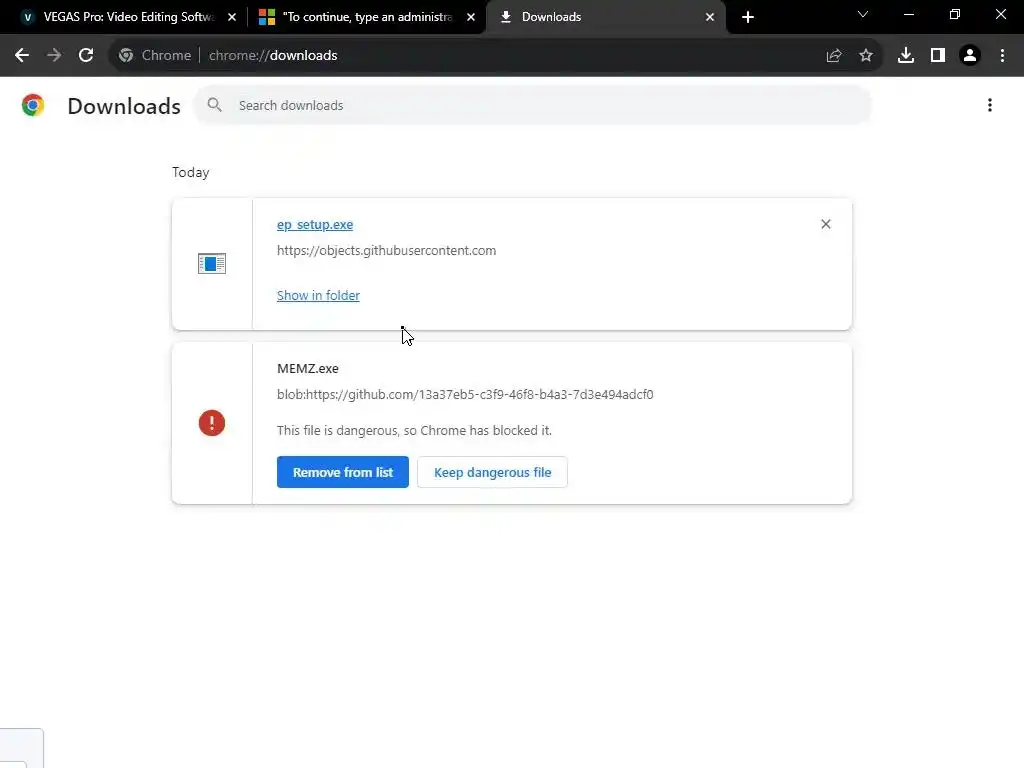Close the Downloads tab

coord(710,17)
